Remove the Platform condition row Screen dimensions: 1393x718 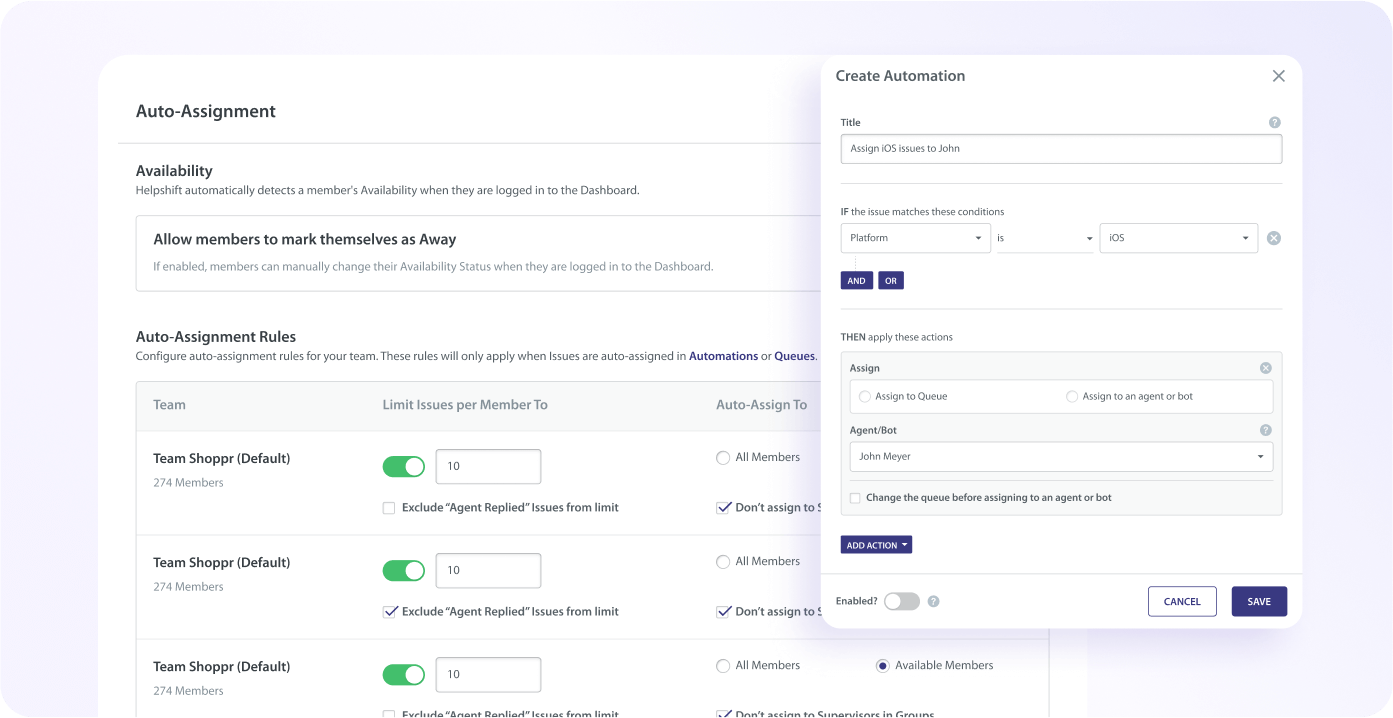[x=1273, y=237]
